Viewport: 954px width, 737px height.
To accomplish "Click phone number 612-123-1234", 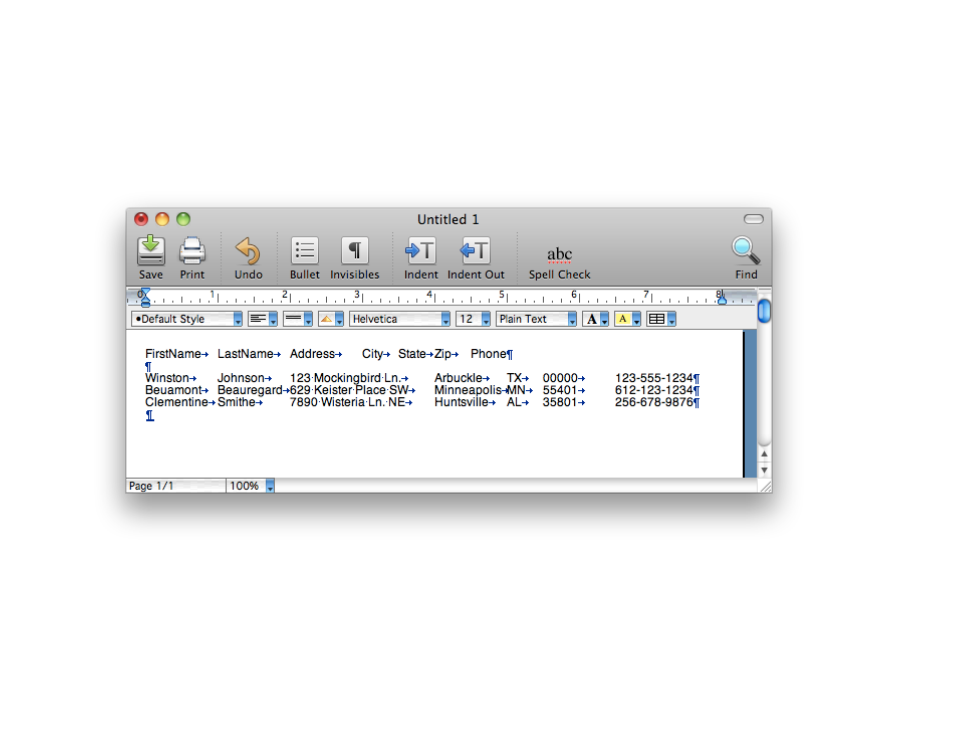I will point(653,390).
